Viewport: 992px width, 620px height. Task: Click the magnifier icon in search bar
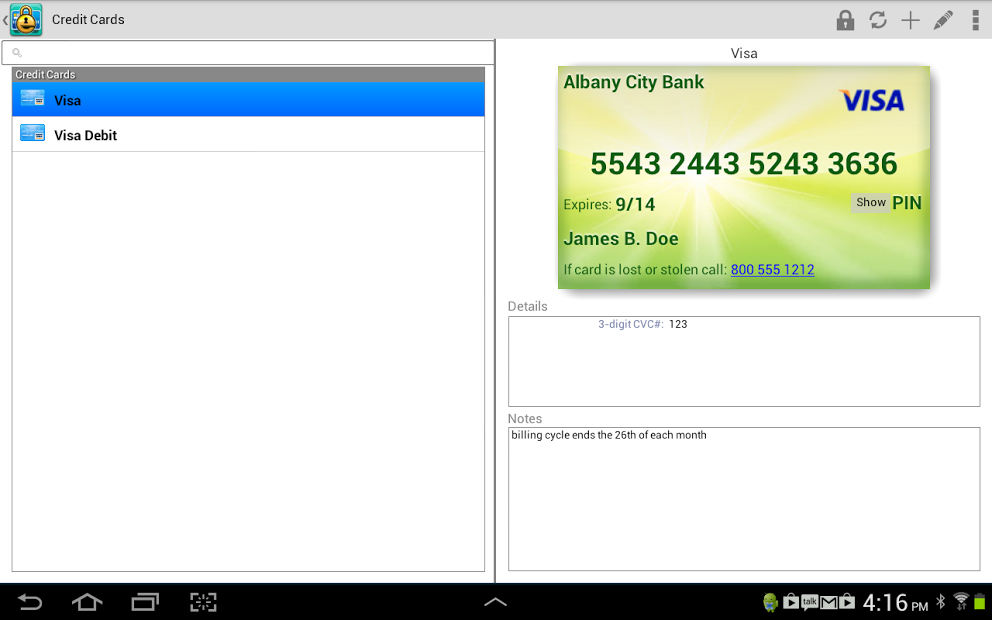tap(18, 51)
